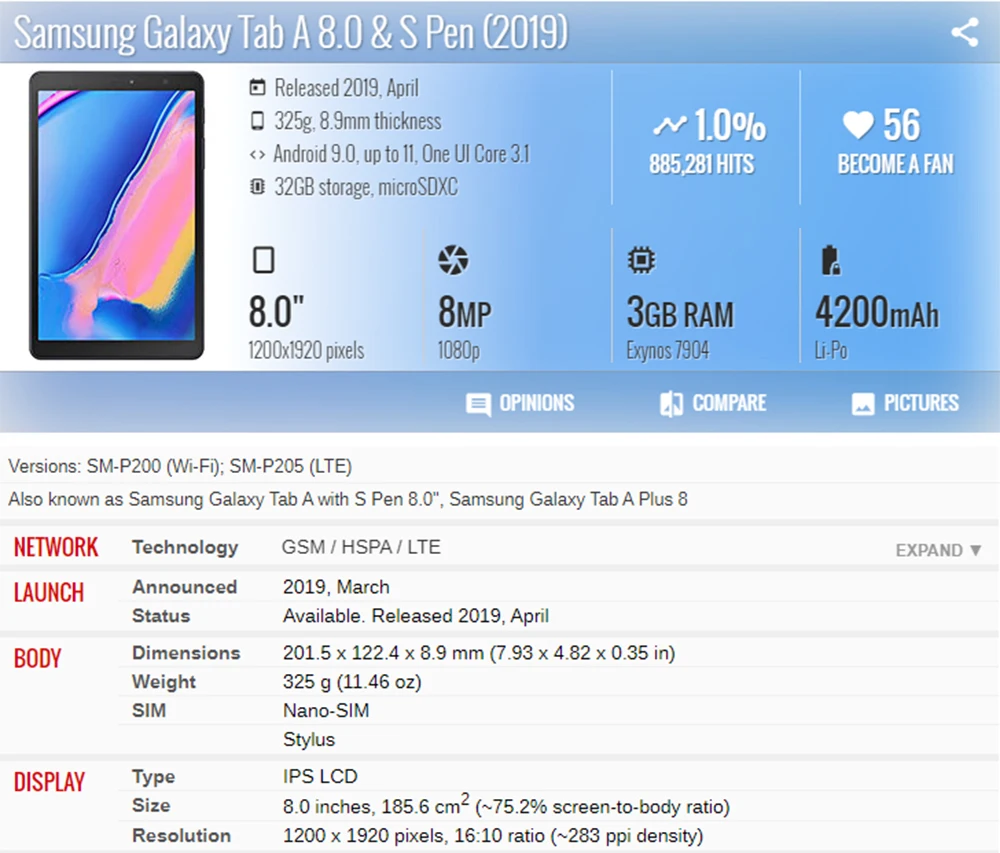
Task: Click the Exynos 7904 chipset text
Action: point(668,351)
